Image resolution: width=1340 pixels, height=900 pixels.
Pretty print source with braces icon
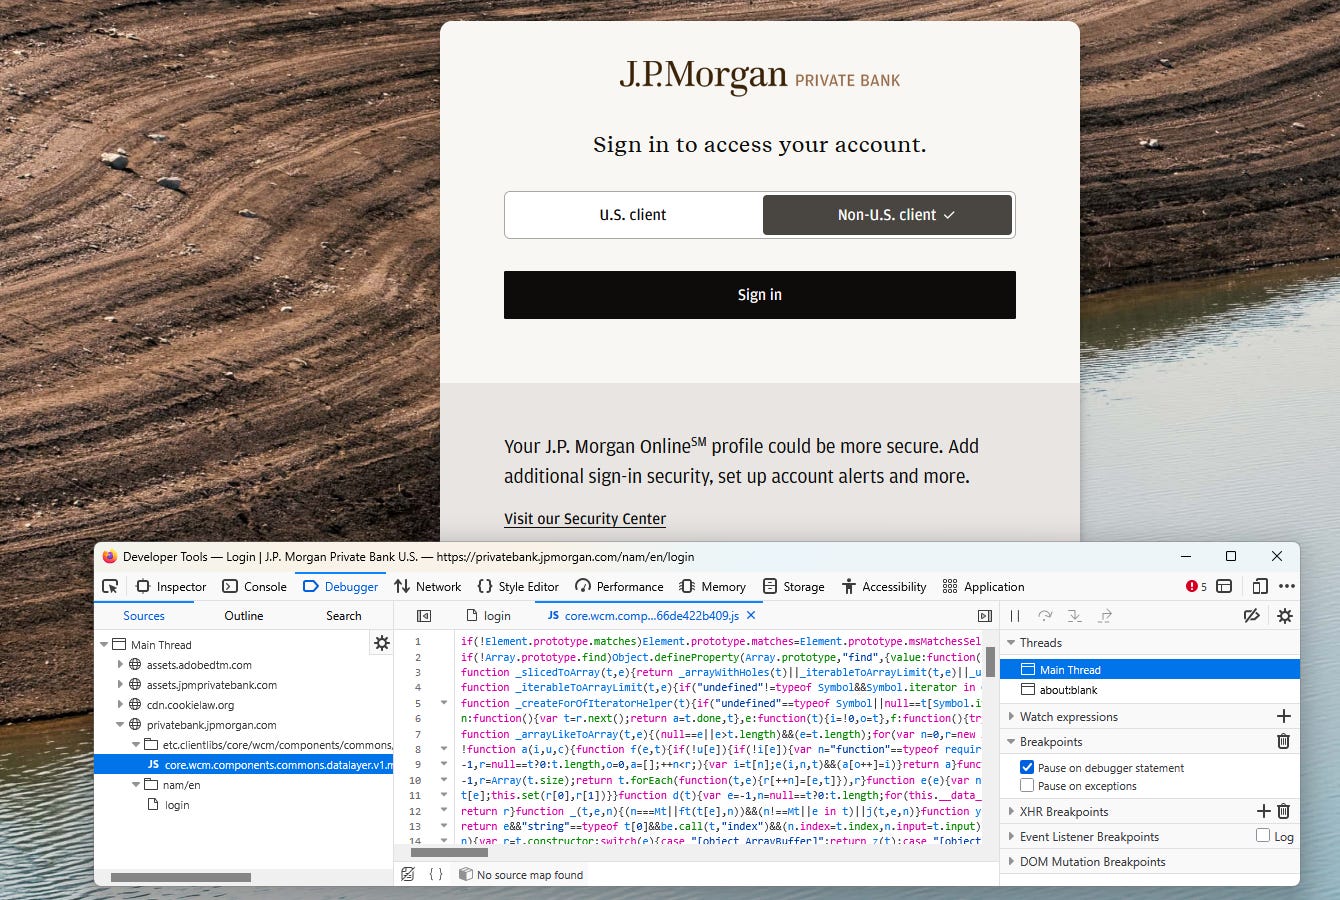pos(436,874)
